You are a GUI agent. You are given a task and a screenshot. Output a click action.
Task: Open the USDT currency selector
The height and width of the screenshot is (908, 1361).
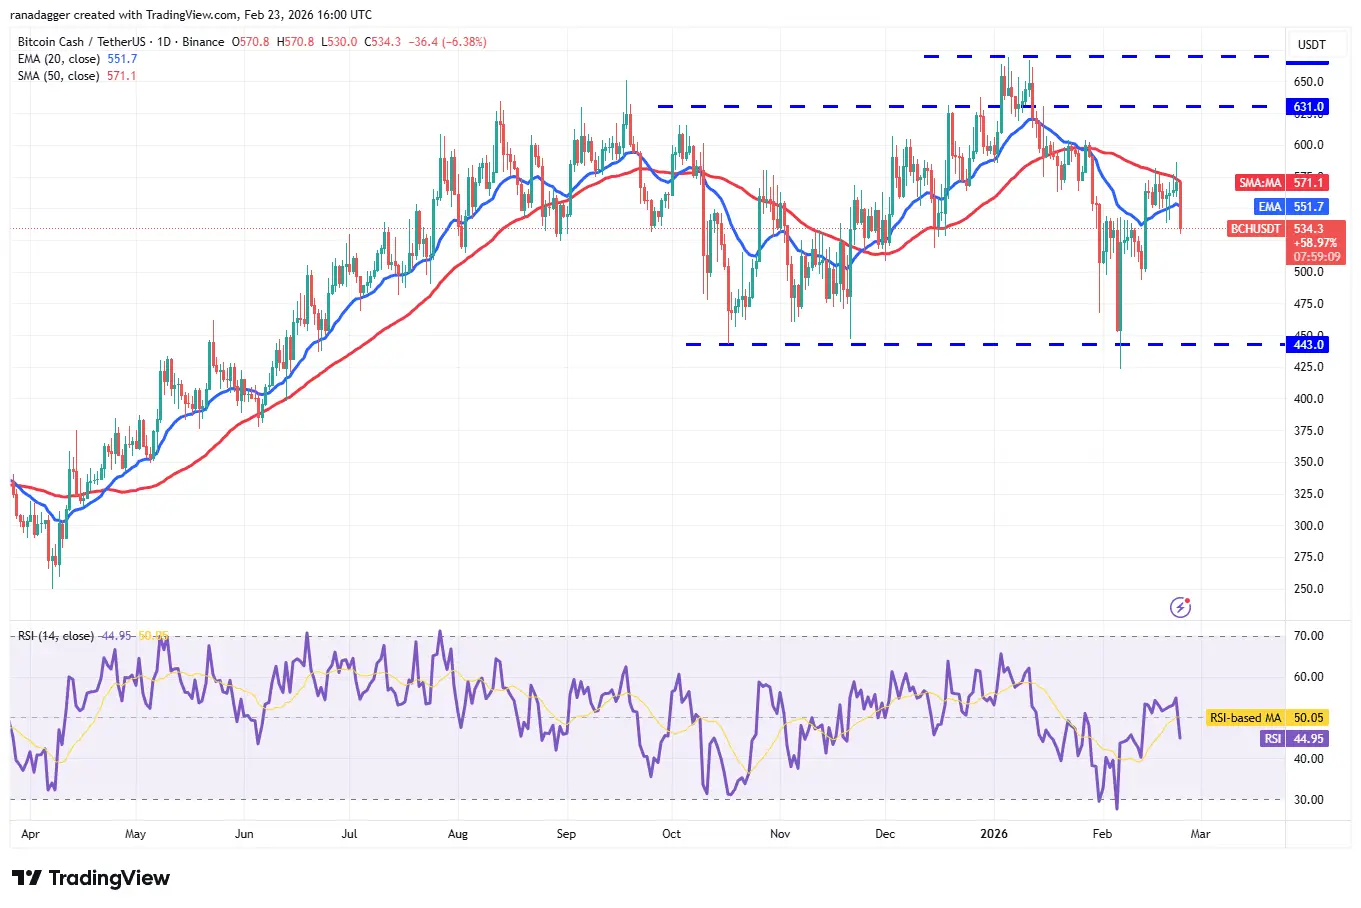click(x=1311, y=45)
